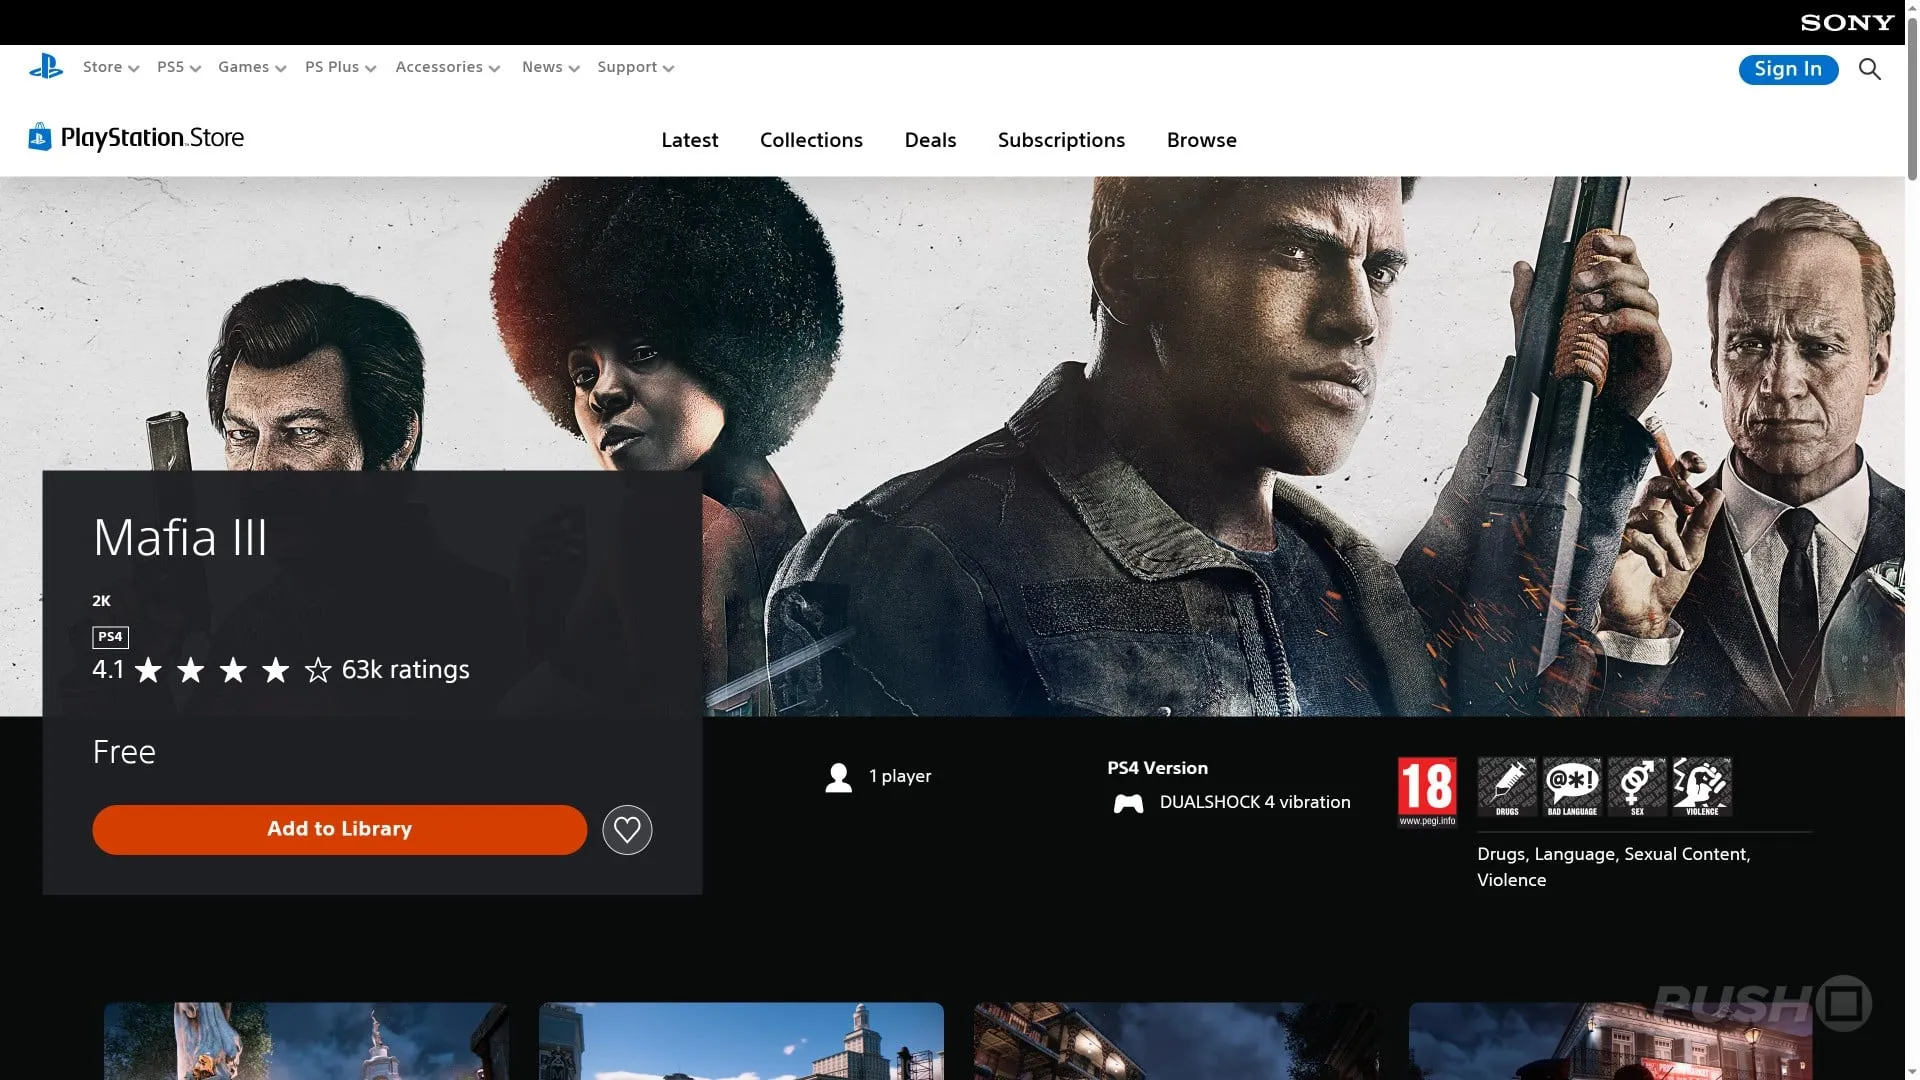Click the Drugs content descriptor icon
1920x1080 pixels.
click(1507, 787)
